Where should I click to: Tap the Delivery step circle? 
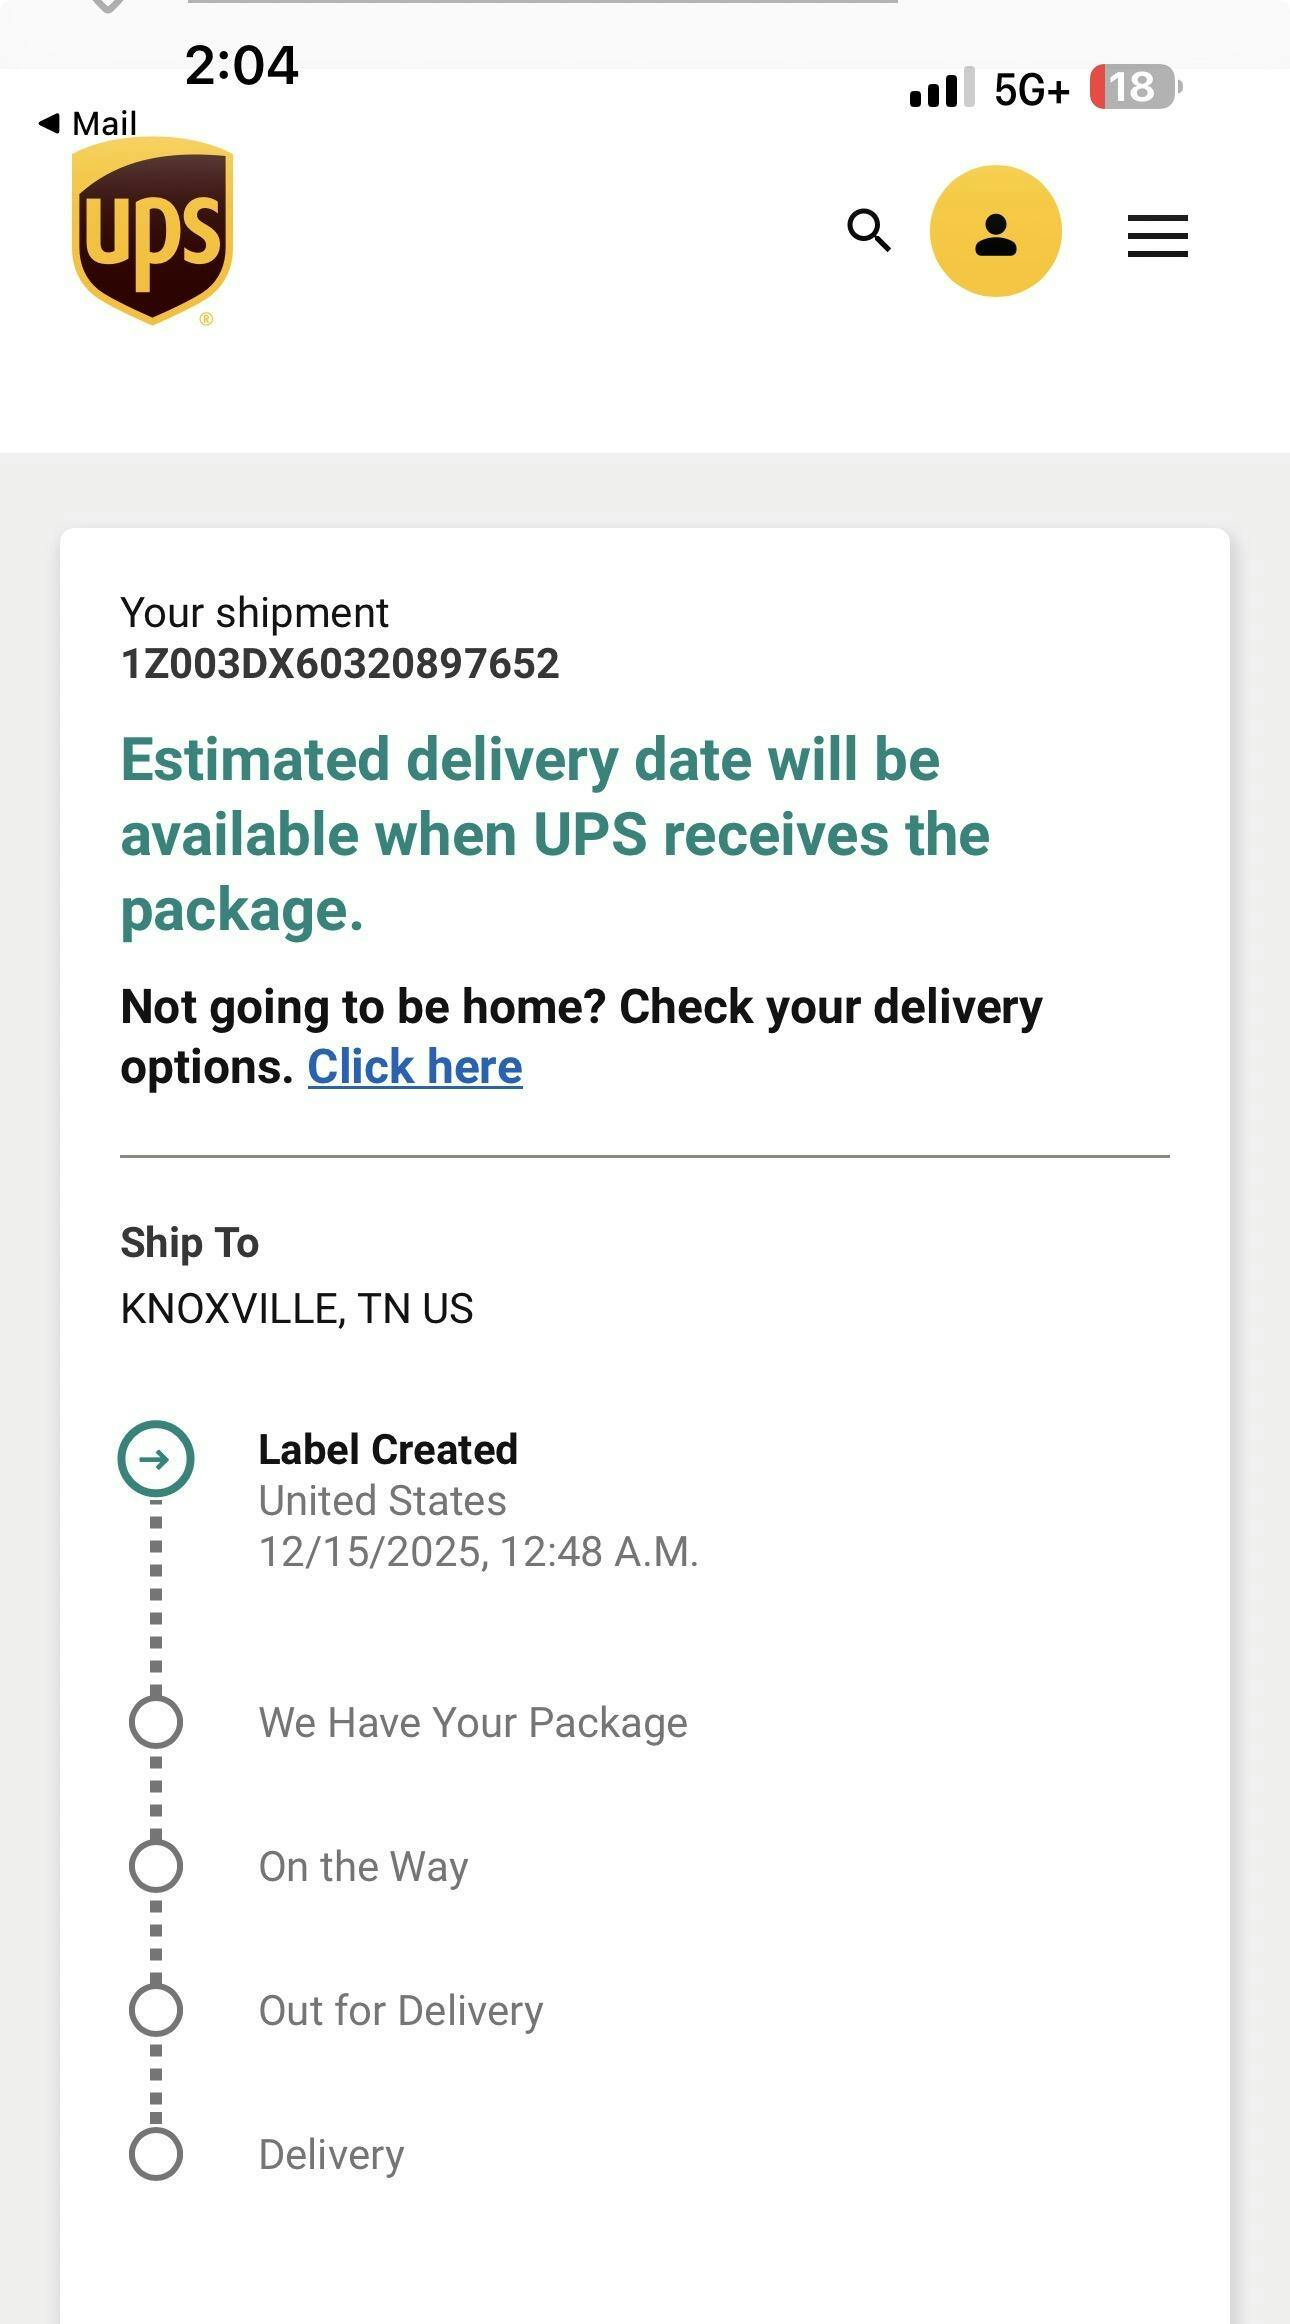(156, 2154)
